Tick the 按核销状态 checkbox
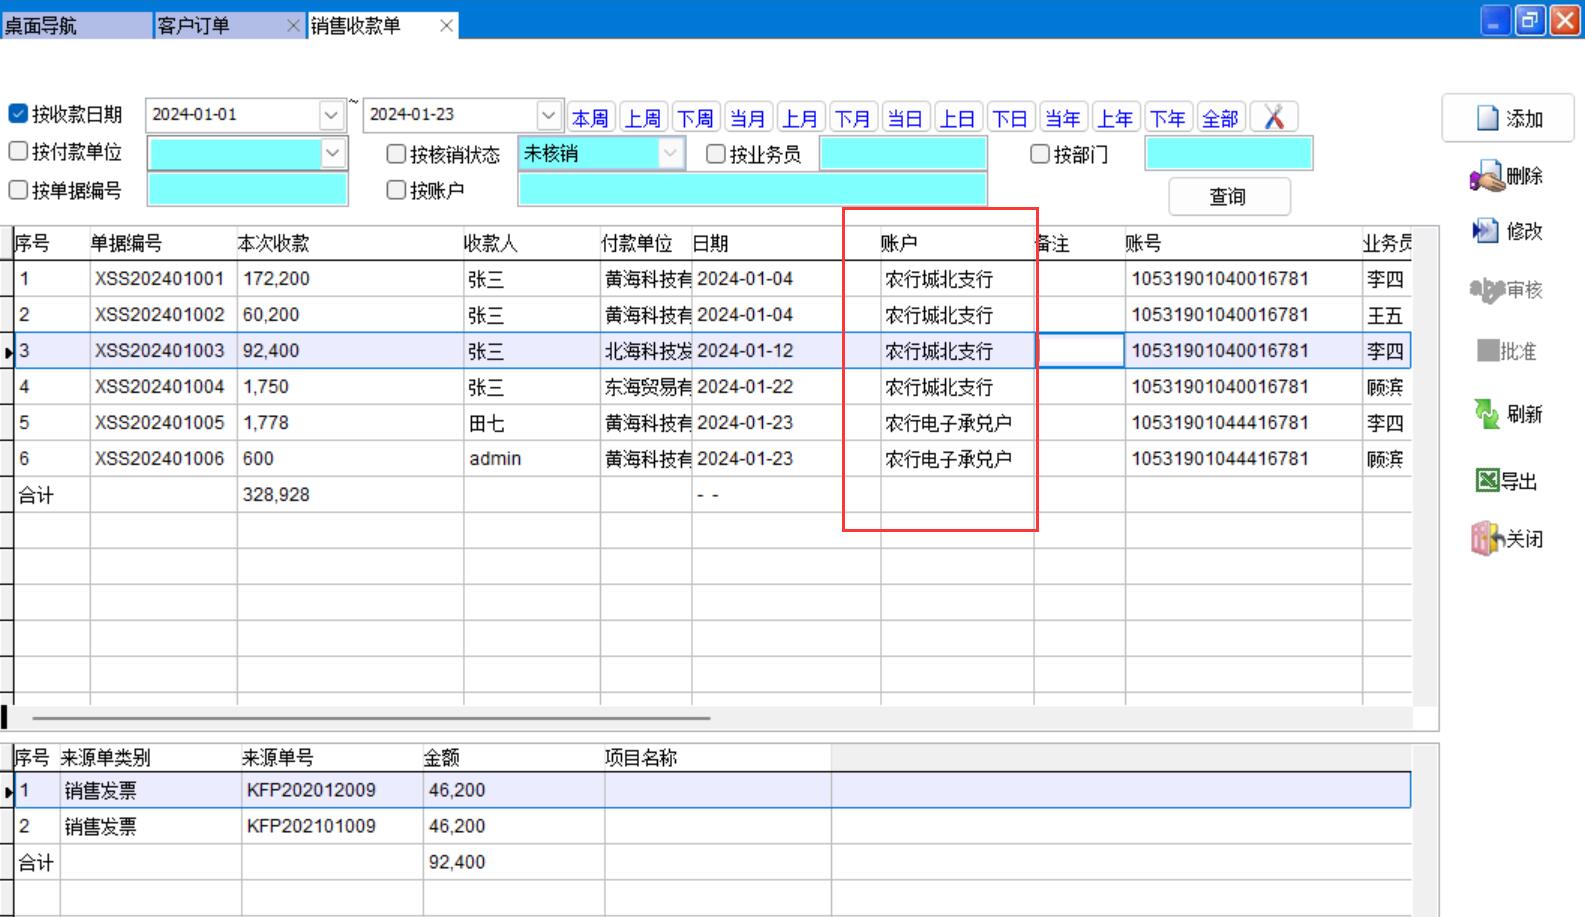The width and height of the screenshot is (1585, 917). click(396, 154)
